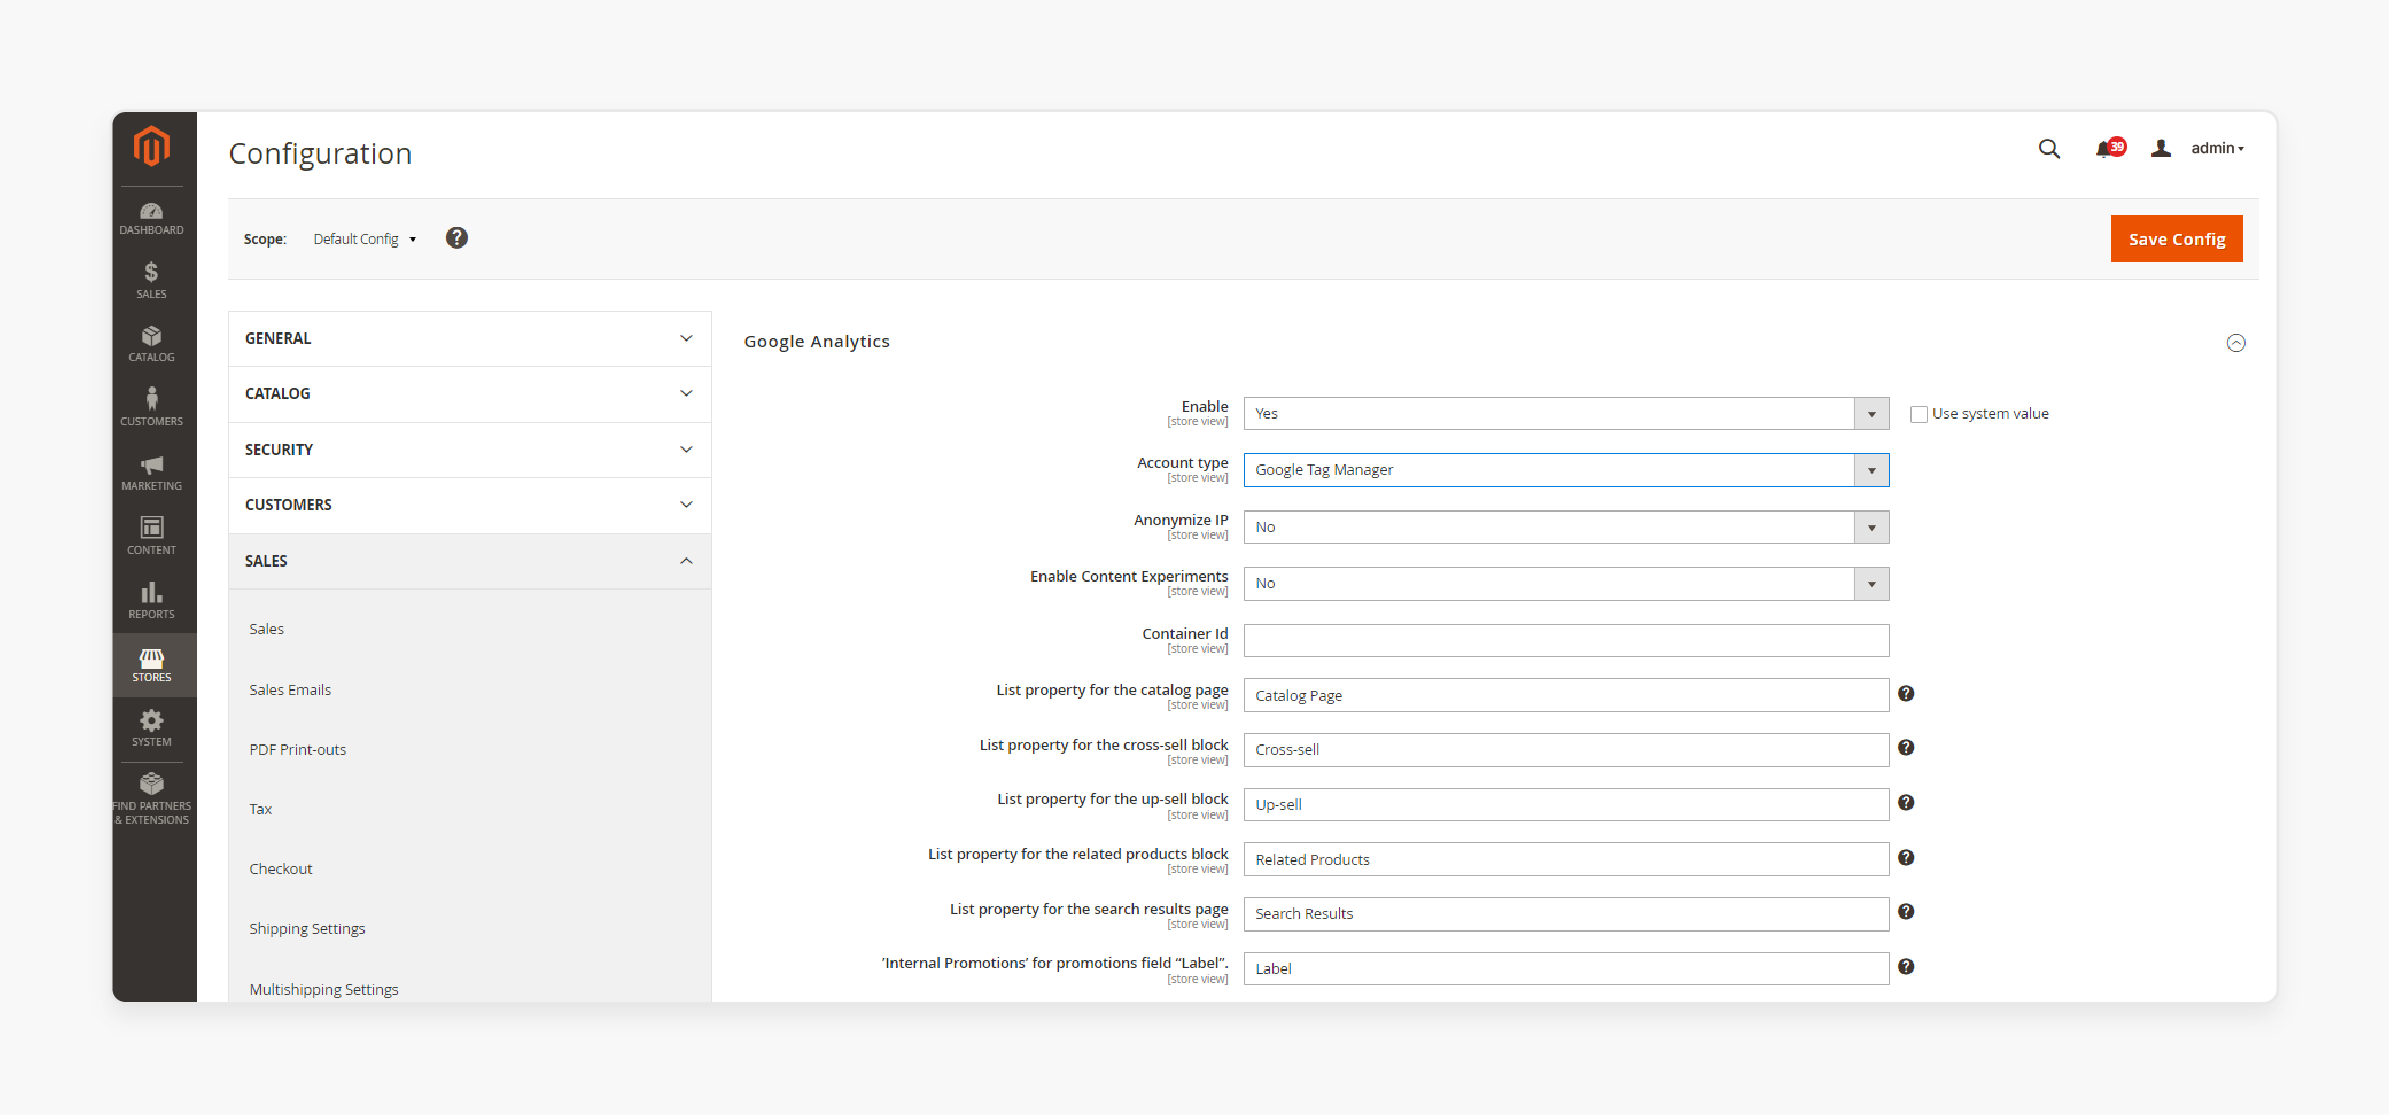Select Tax in the config menu
The height and width of the screenshot is (1115, 2389).
coord(261,809)
